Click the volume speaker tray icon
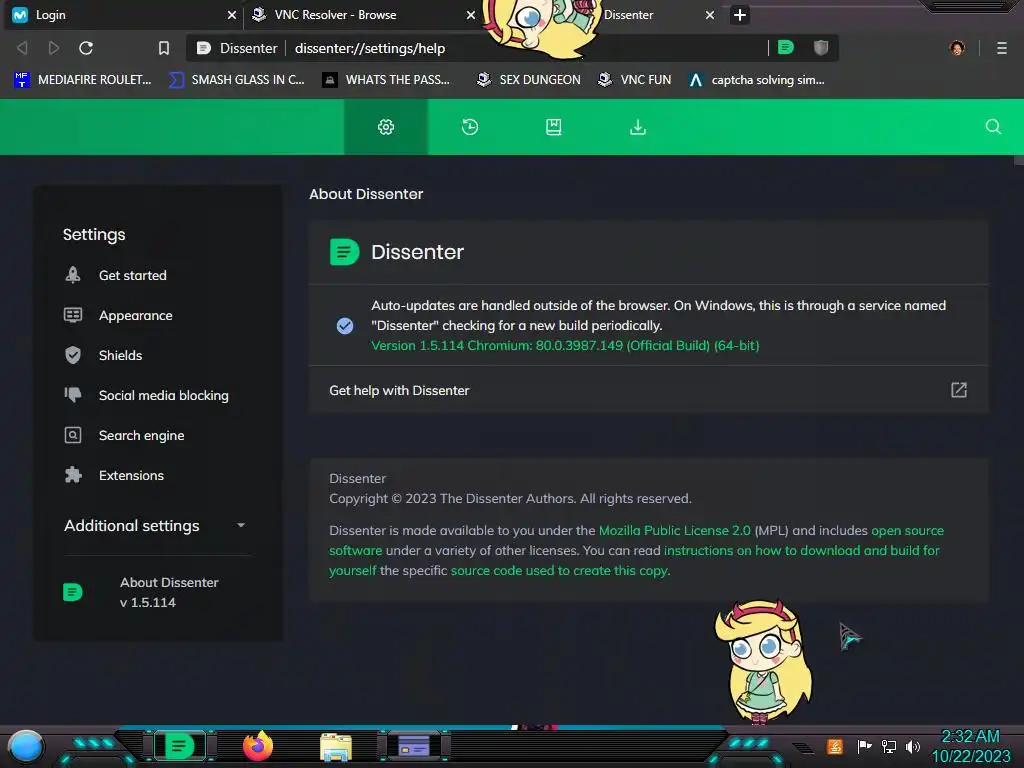This screenshot has height=768, width=1024. click(x=912, y=746)
